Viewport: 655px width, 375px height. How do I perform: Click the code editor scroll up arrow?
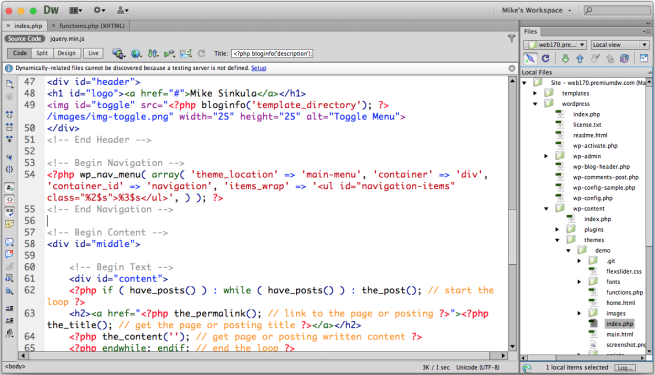pos(512,81)
